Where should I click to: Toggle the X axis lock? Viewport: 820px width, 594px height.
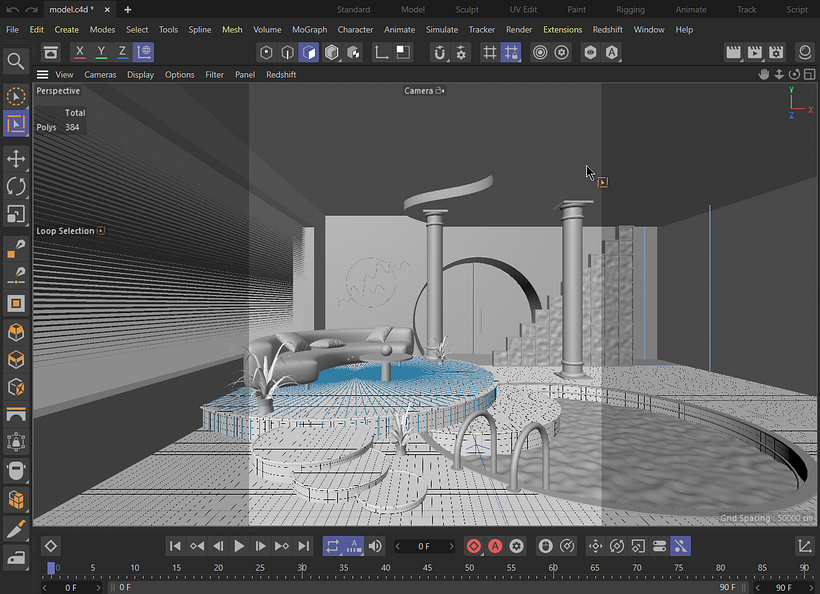point(79,52)
